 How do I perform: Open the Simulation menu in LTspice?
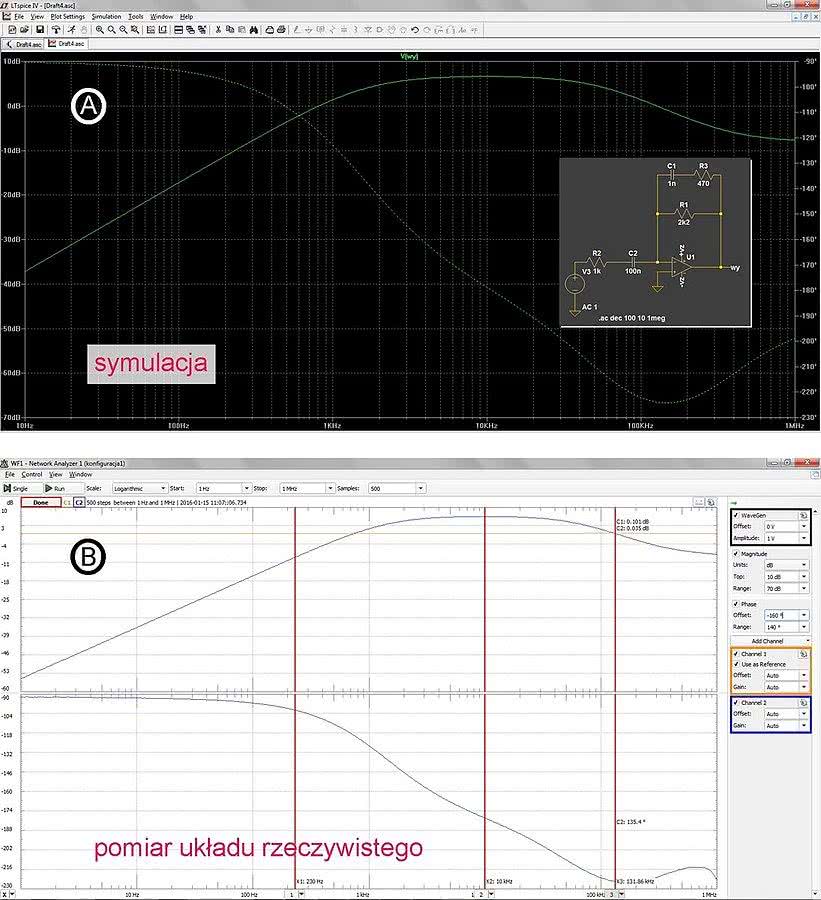point(106,17)
